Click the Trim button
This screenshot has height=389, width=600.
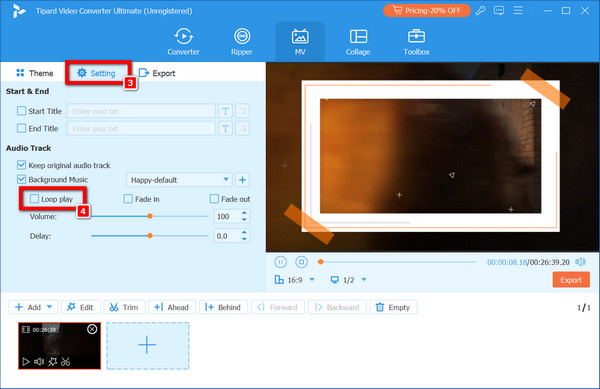click(x=124, y=307)
